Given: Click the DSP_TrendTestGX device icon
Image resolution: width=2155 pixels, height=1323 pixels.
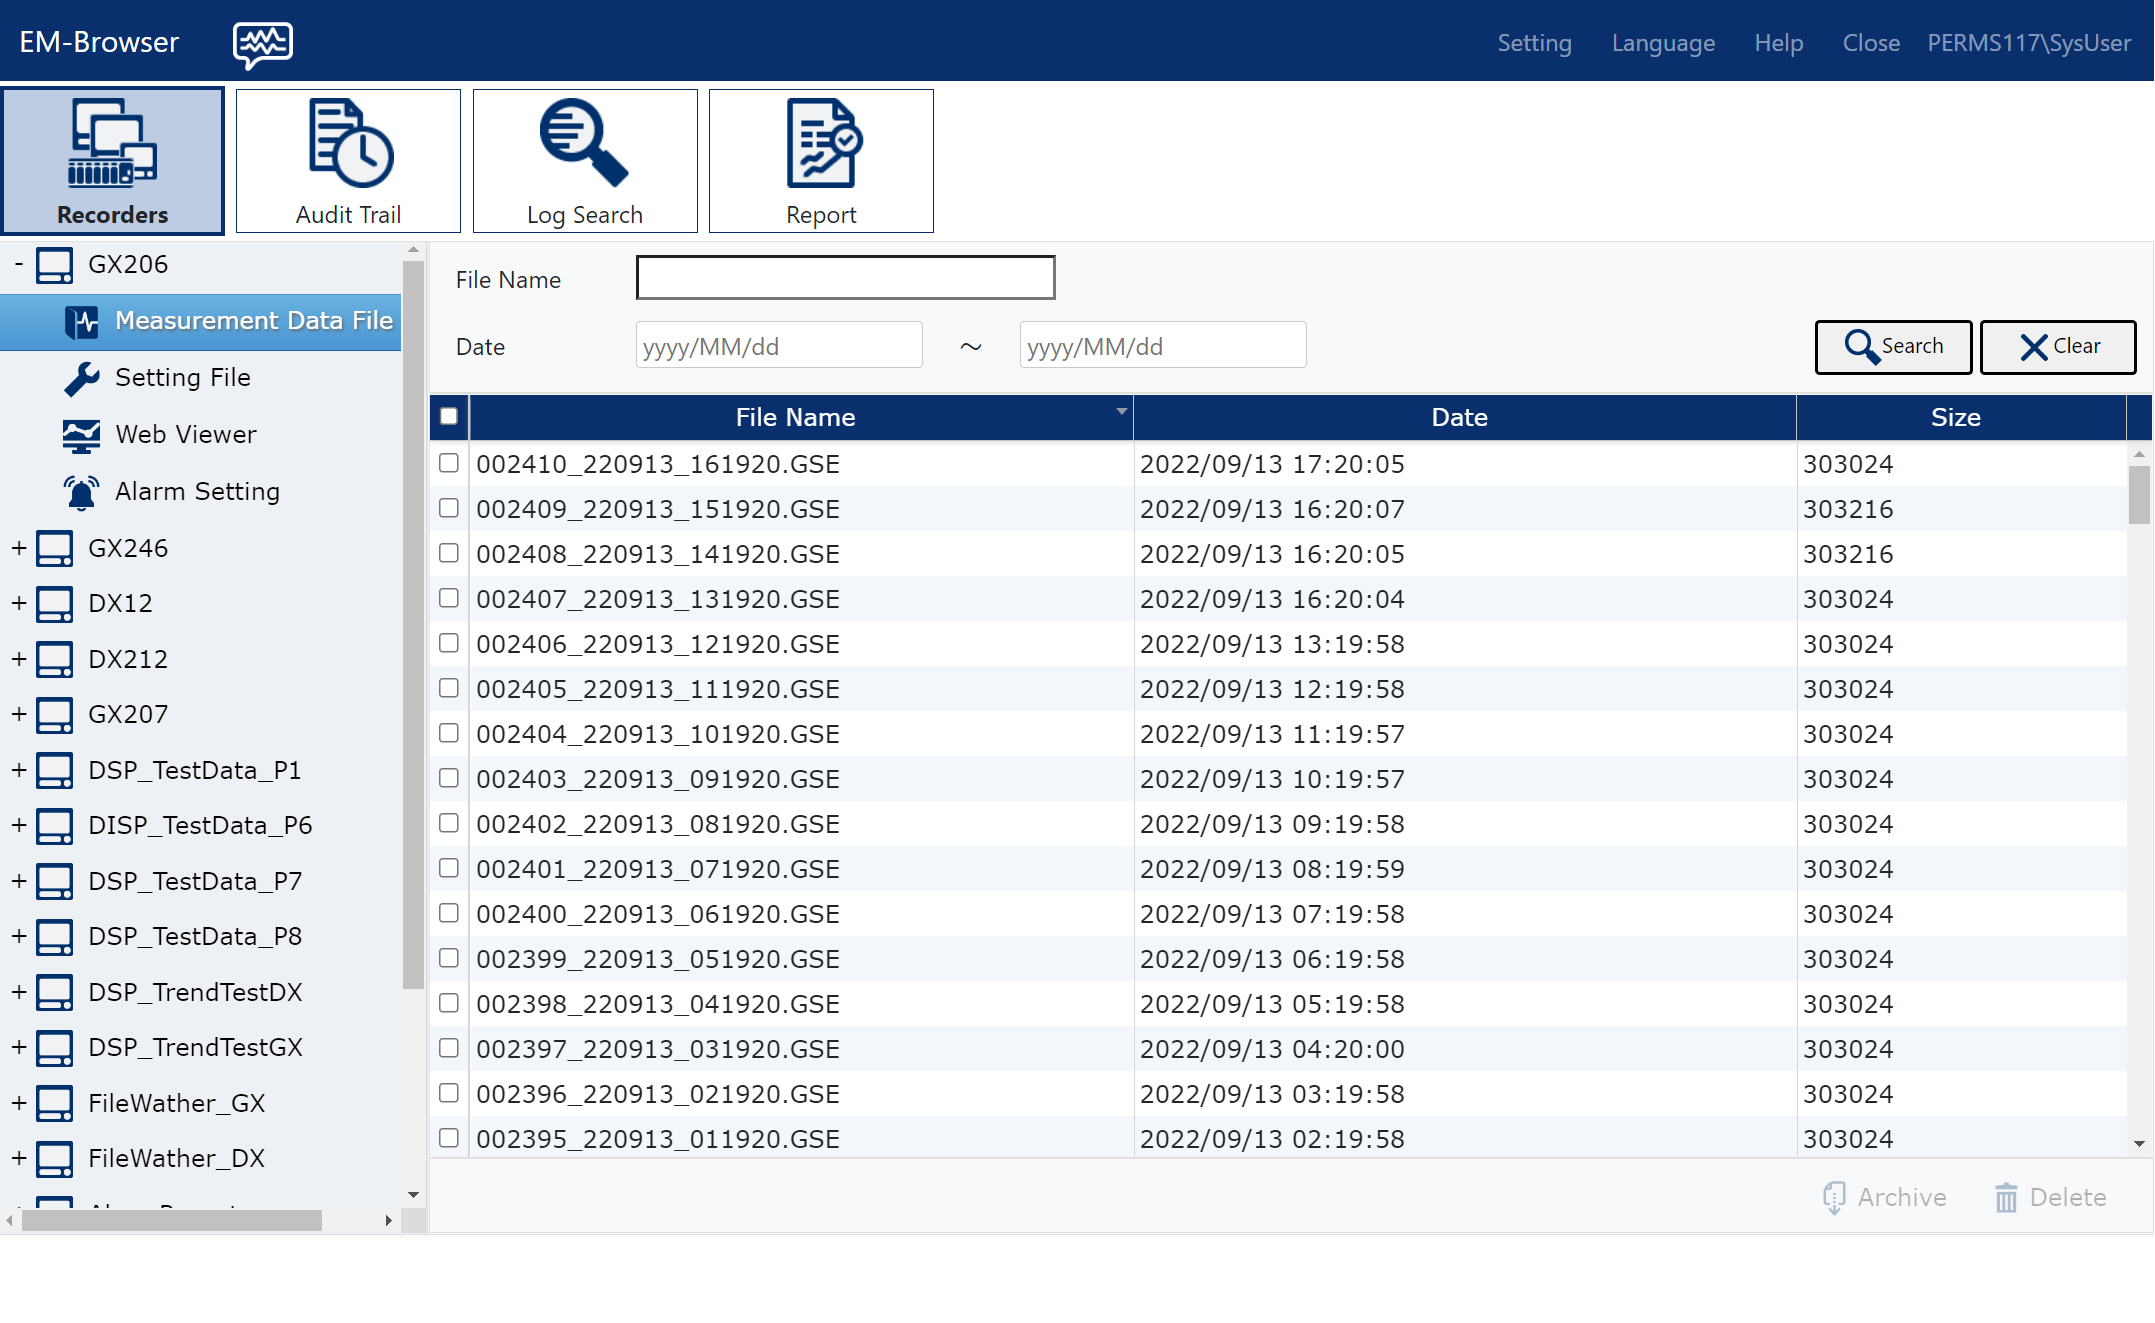Looking at the screenshot, I should click(x=54, y=1048).
